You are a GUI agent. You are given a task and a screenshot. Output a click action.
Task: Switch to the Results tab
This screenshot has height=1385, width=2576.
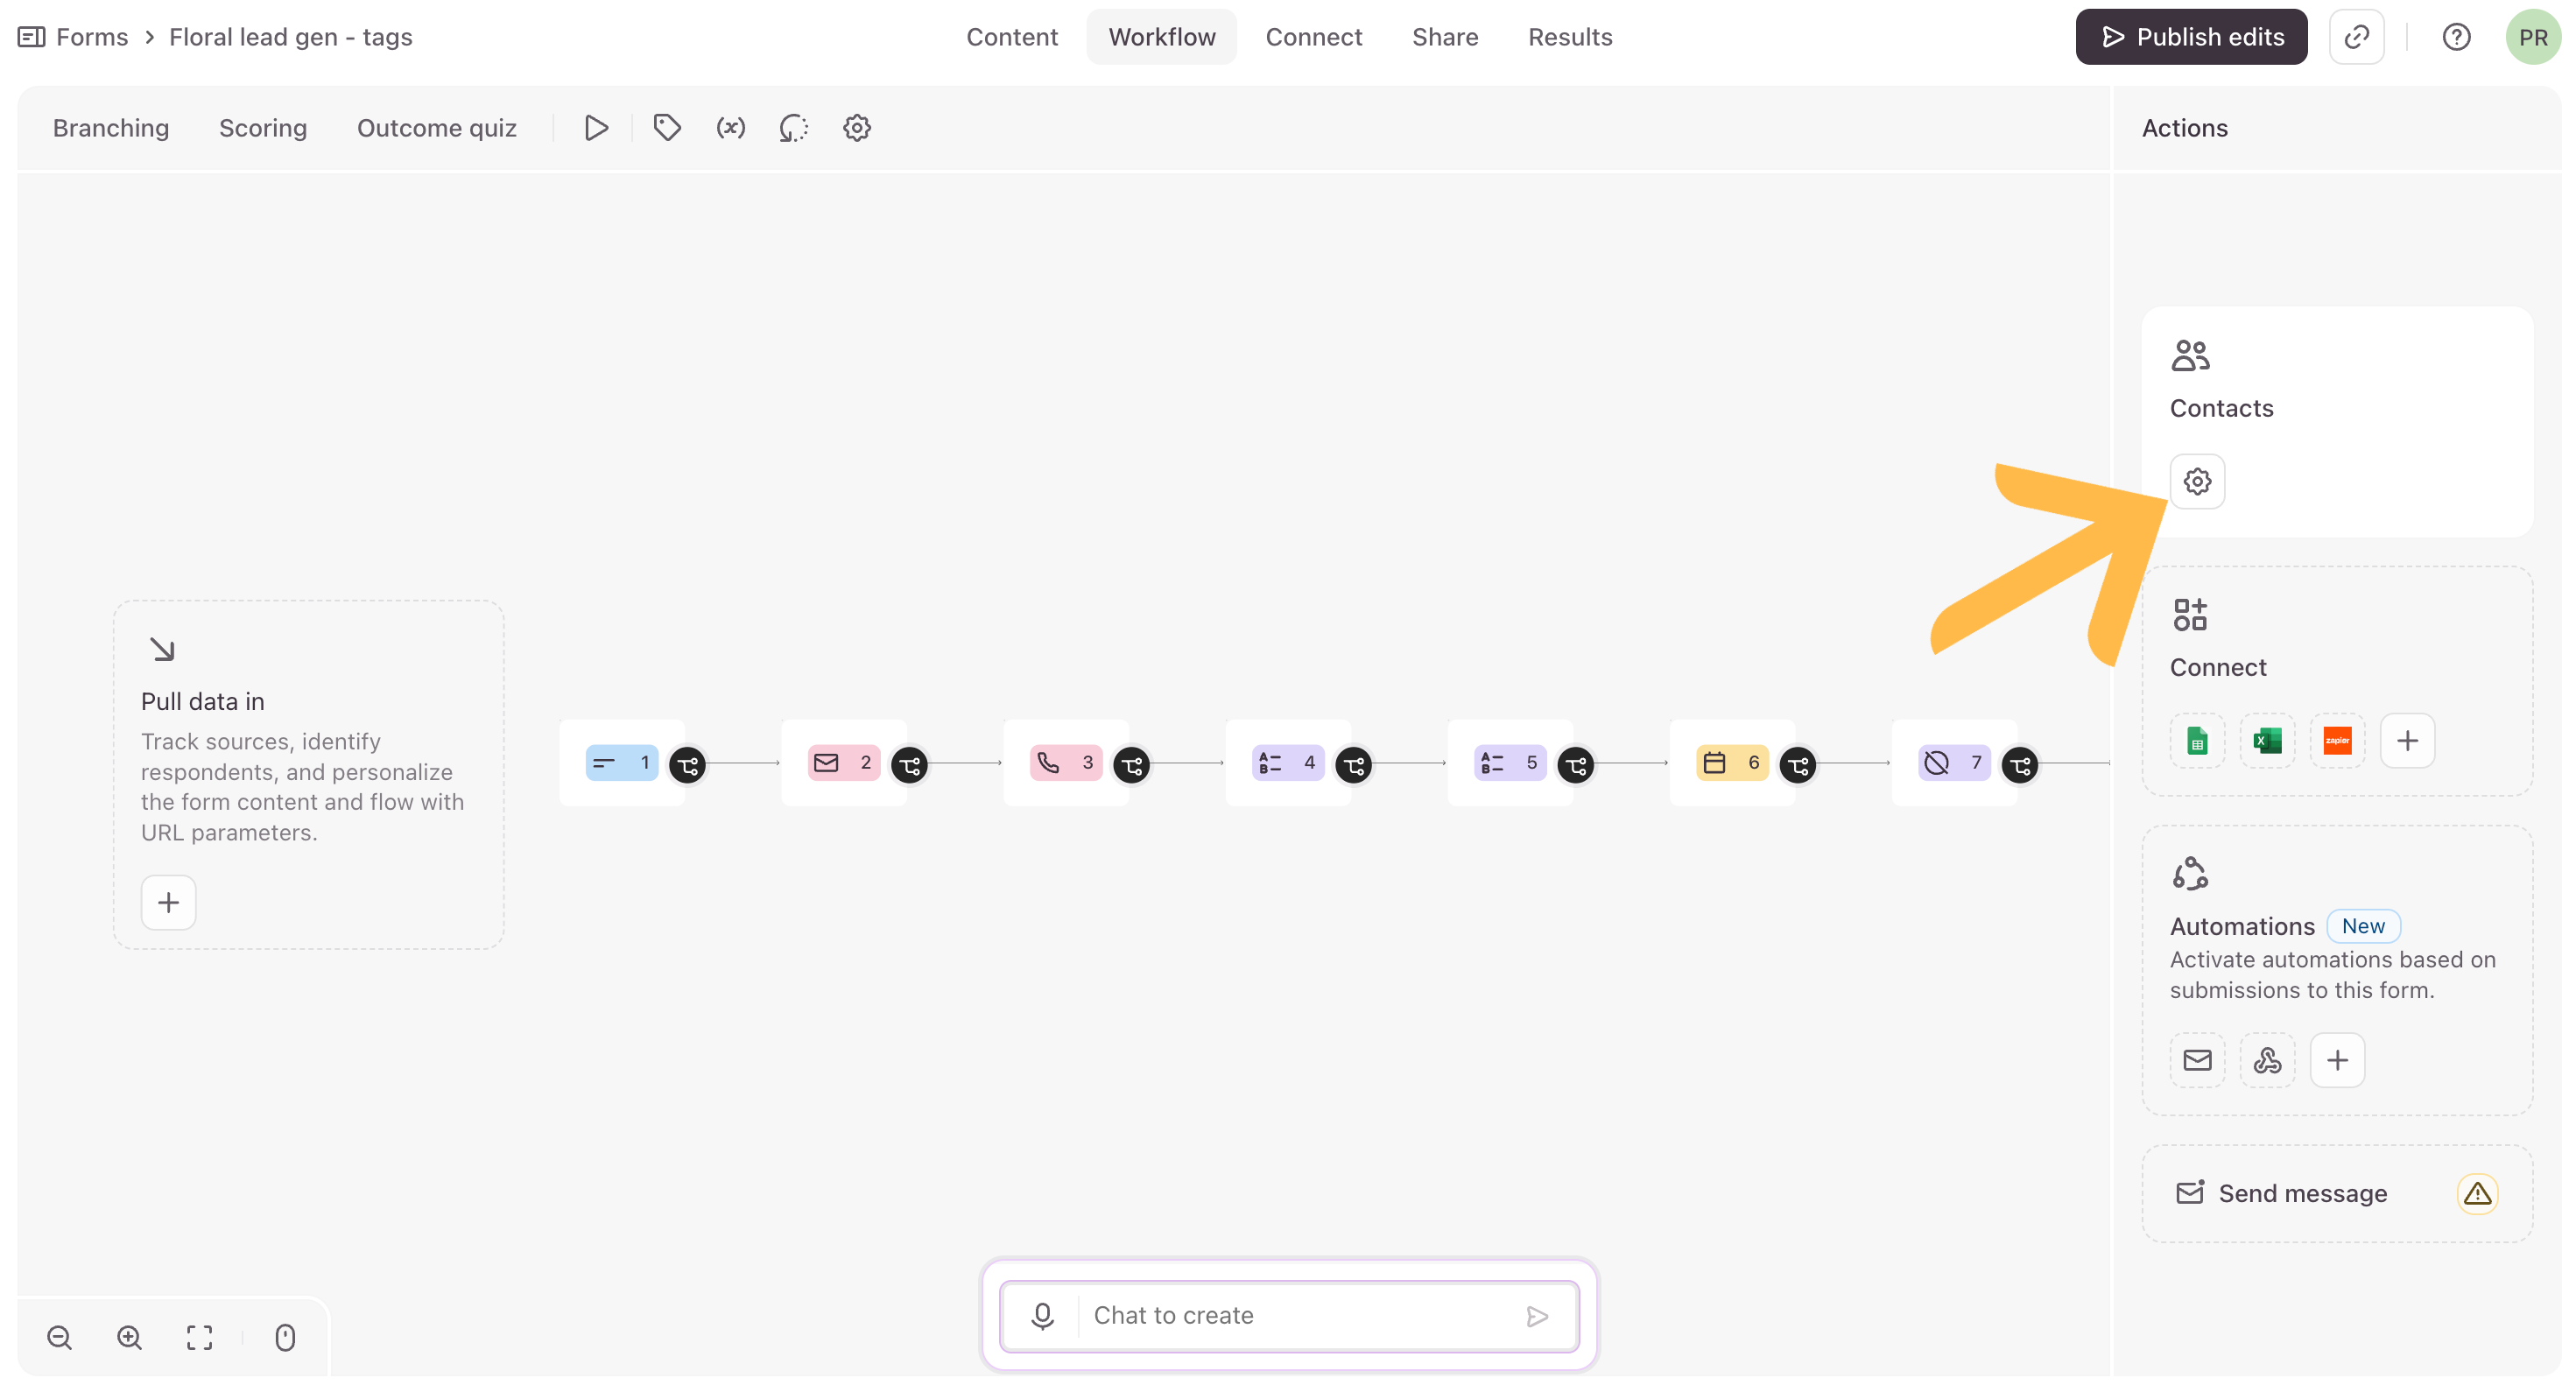click(x=1570, y=37)
